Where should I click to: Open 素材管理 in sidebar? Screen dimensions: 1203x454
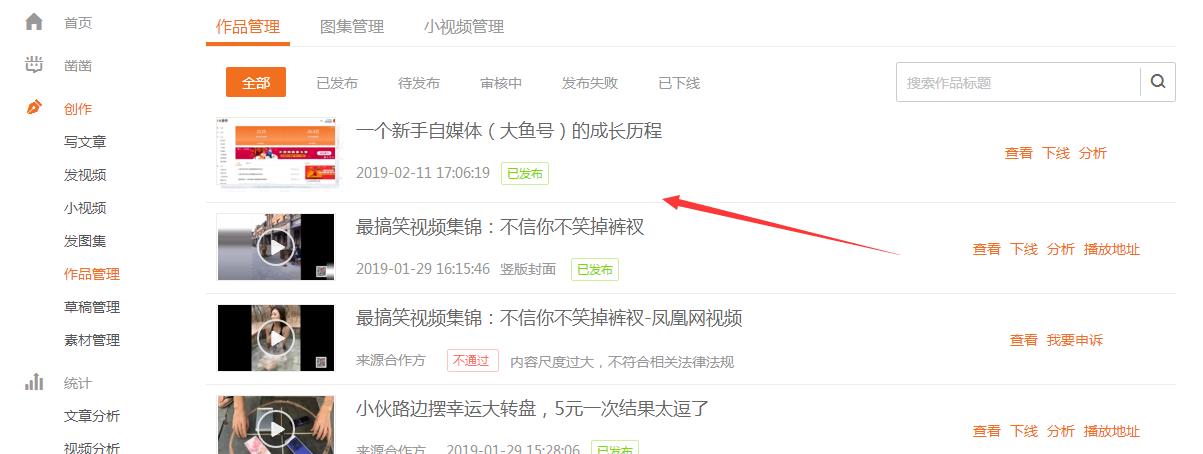[92, 340]
